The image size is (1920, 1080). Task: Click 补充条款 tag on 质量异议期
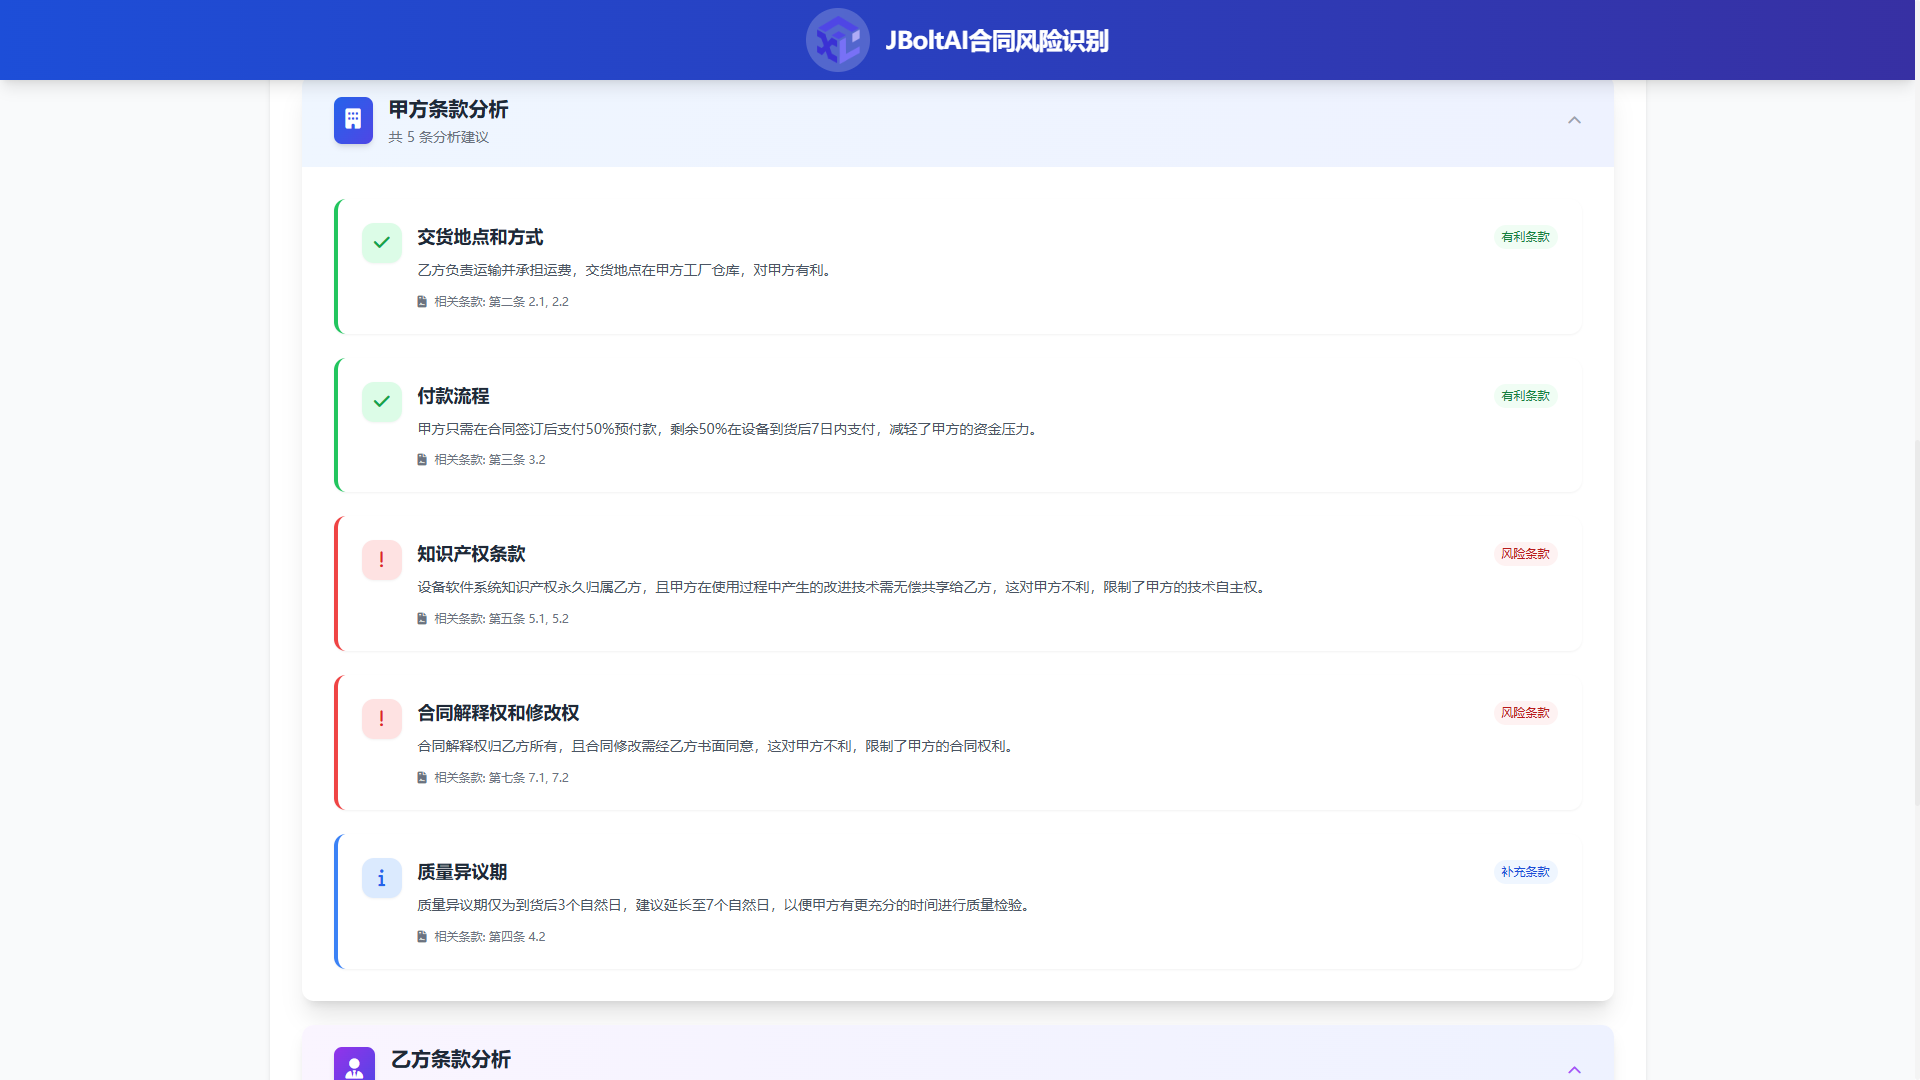click(1525, 872)
